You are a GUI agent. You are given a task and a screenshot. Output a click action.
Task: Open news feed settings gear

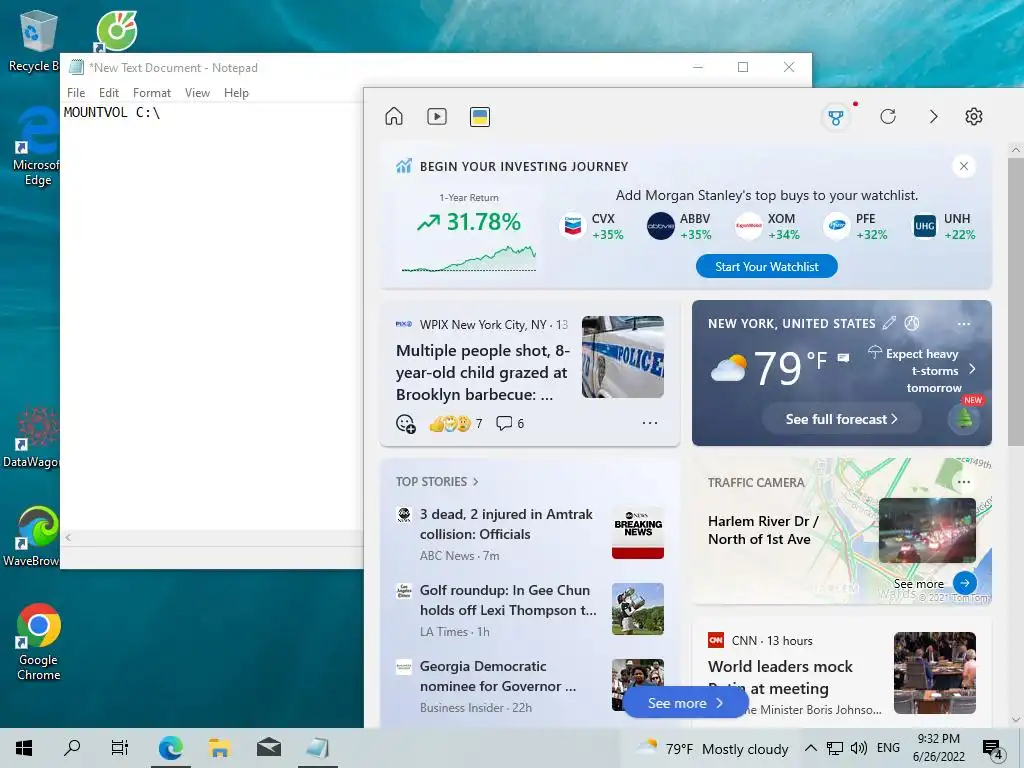(x=974, y=116)
